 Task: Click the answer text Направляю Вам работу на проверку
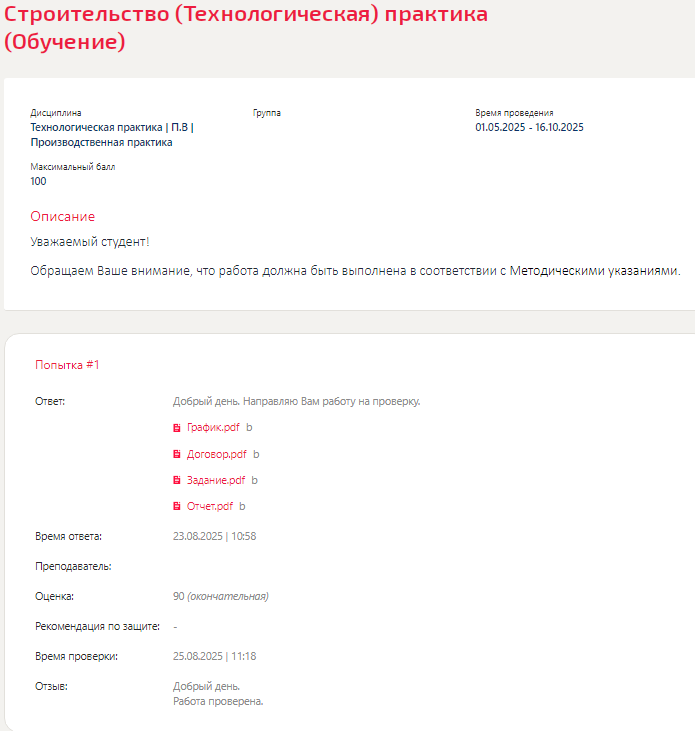tap(331, 401)
